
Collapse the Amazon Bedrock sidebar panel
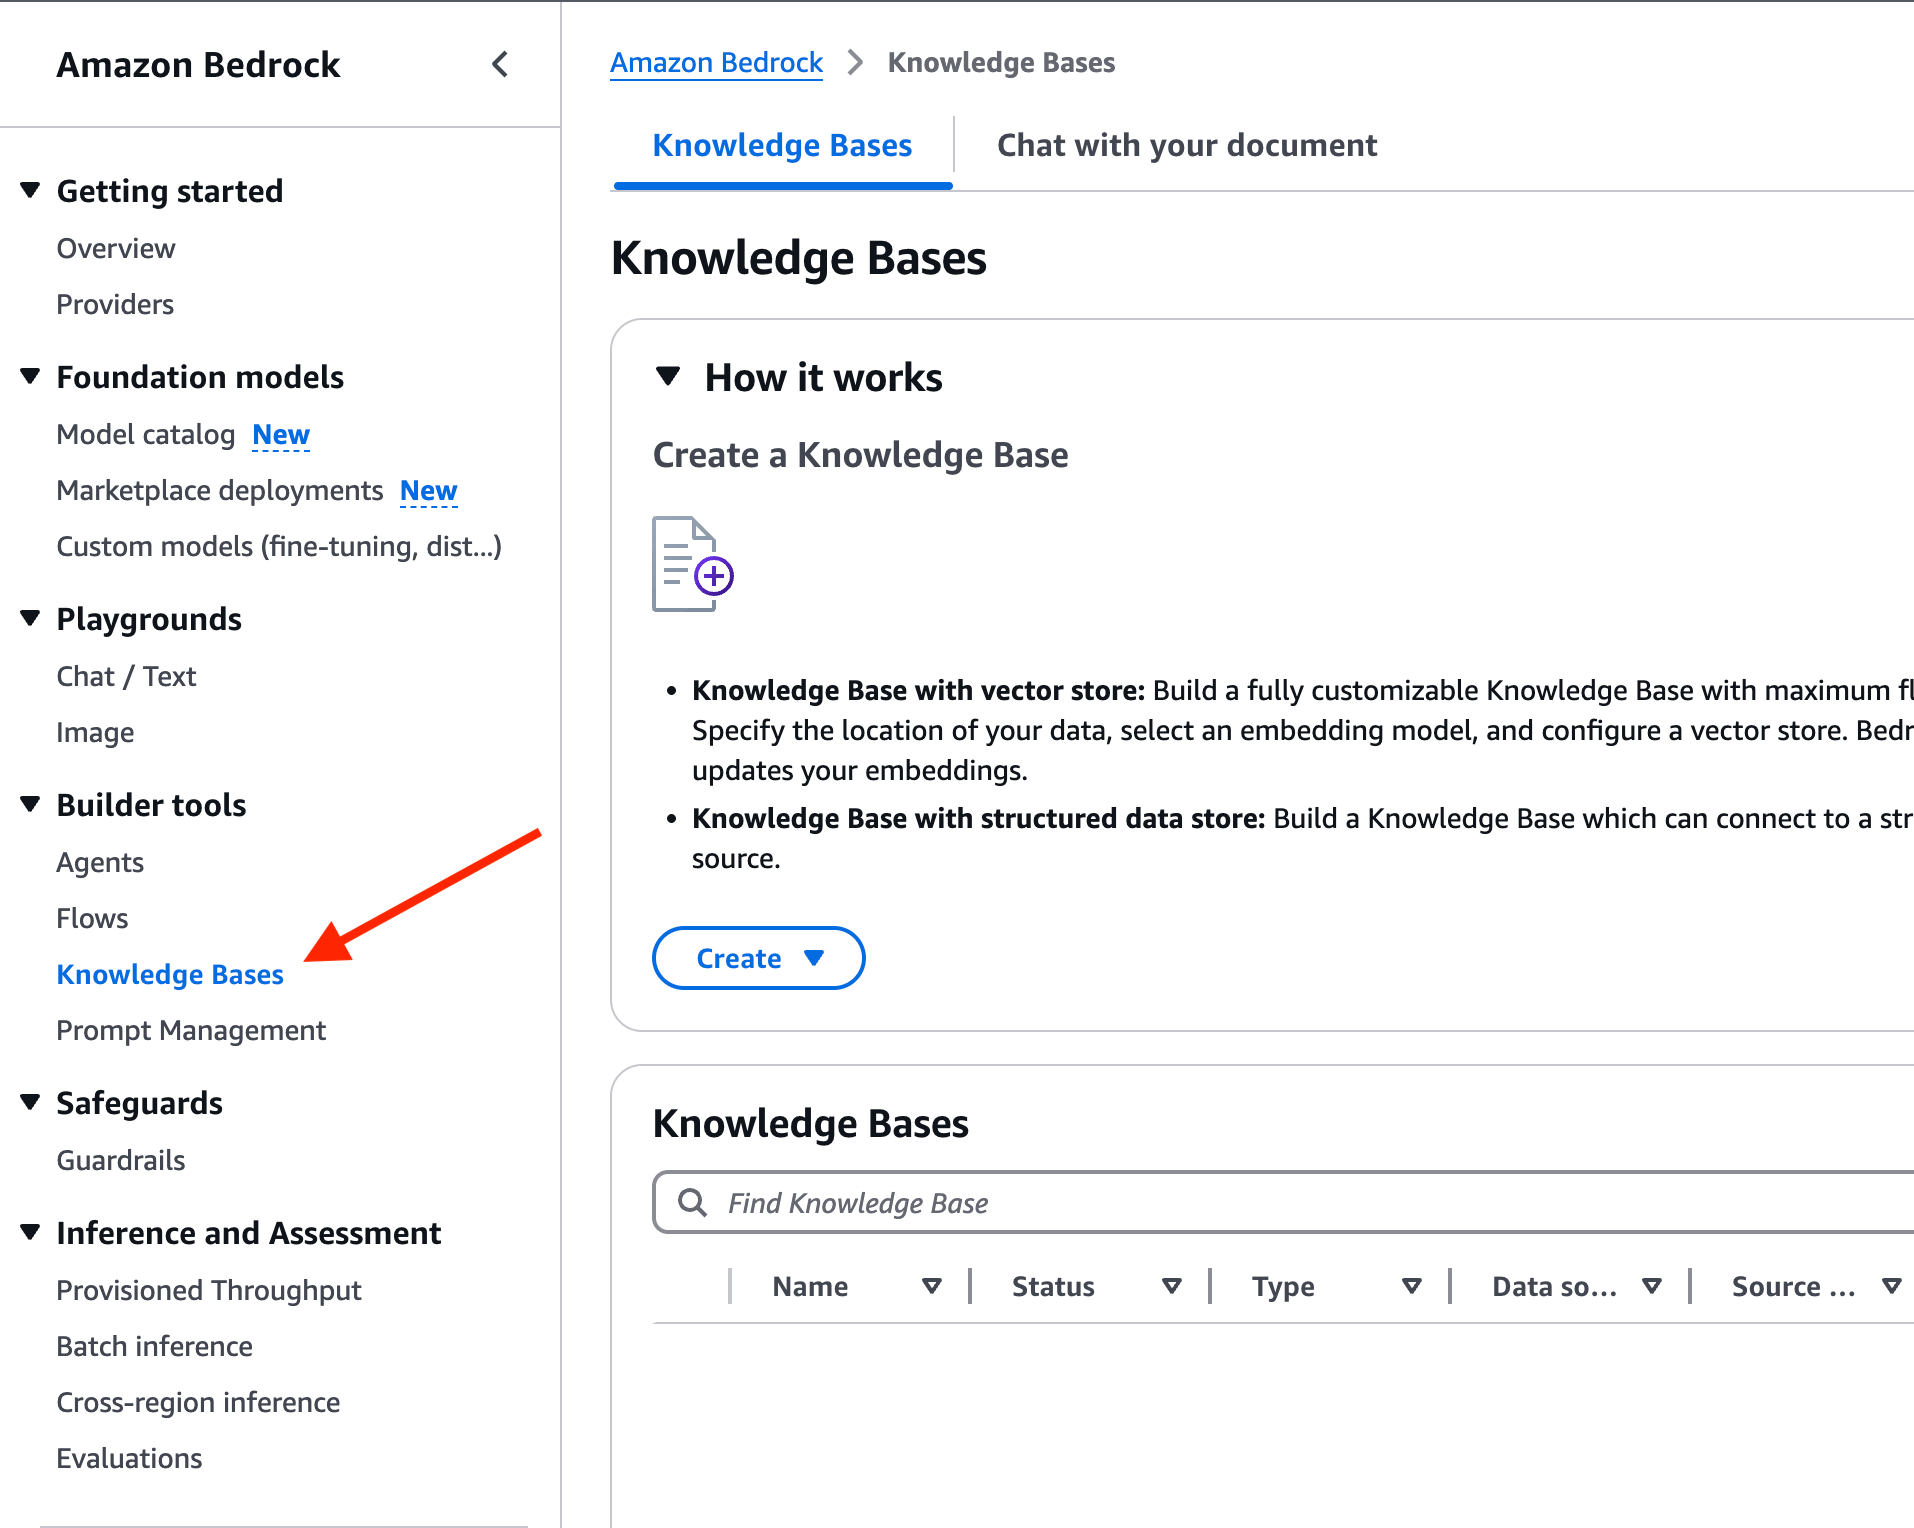click(500, 65)
